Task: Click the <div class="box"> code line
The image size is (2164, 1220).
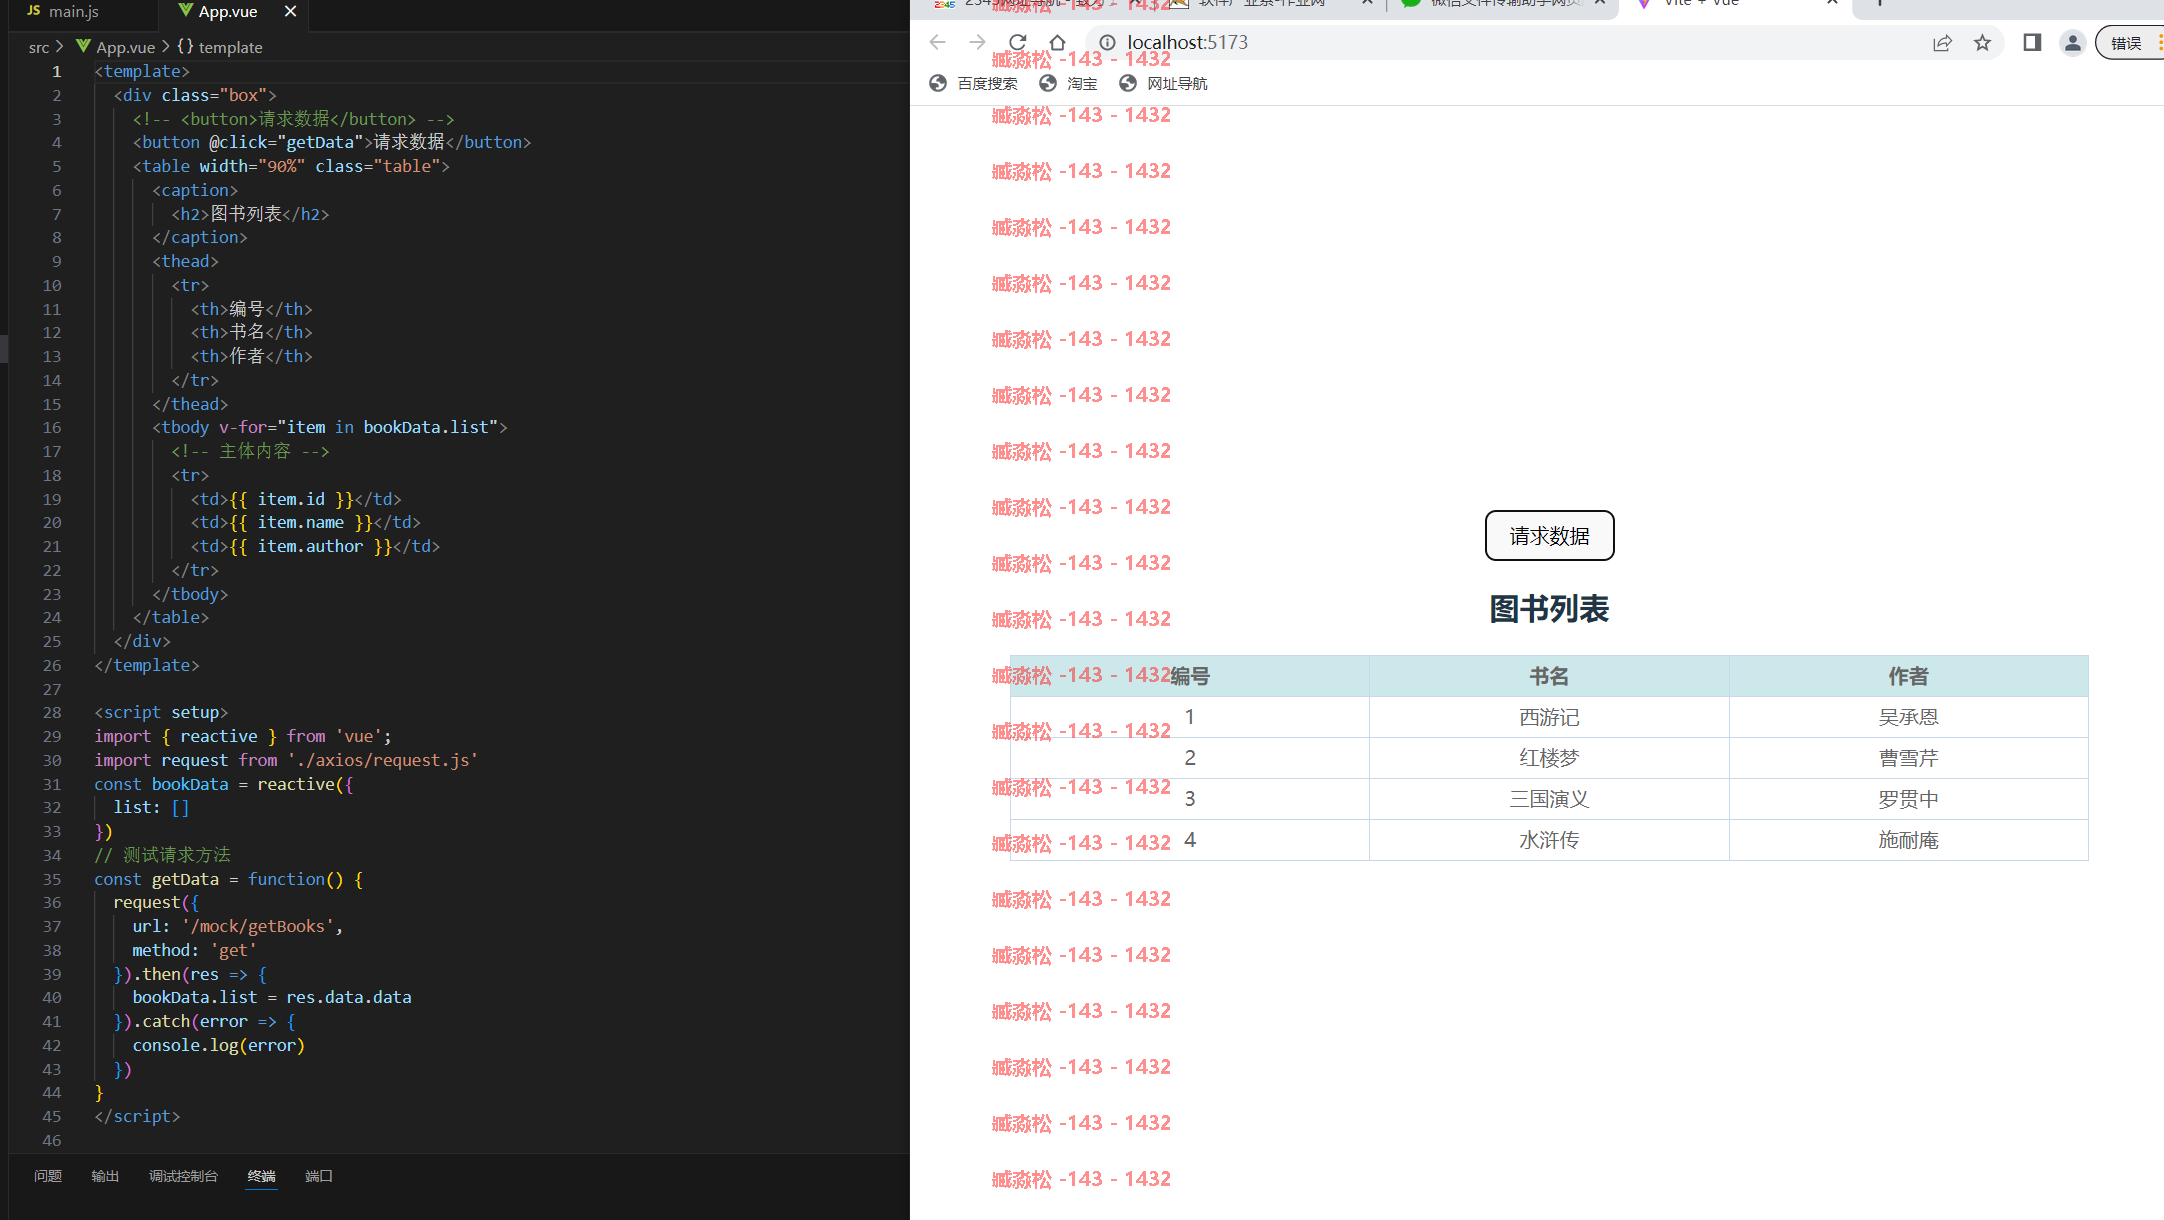Action: 195,95
